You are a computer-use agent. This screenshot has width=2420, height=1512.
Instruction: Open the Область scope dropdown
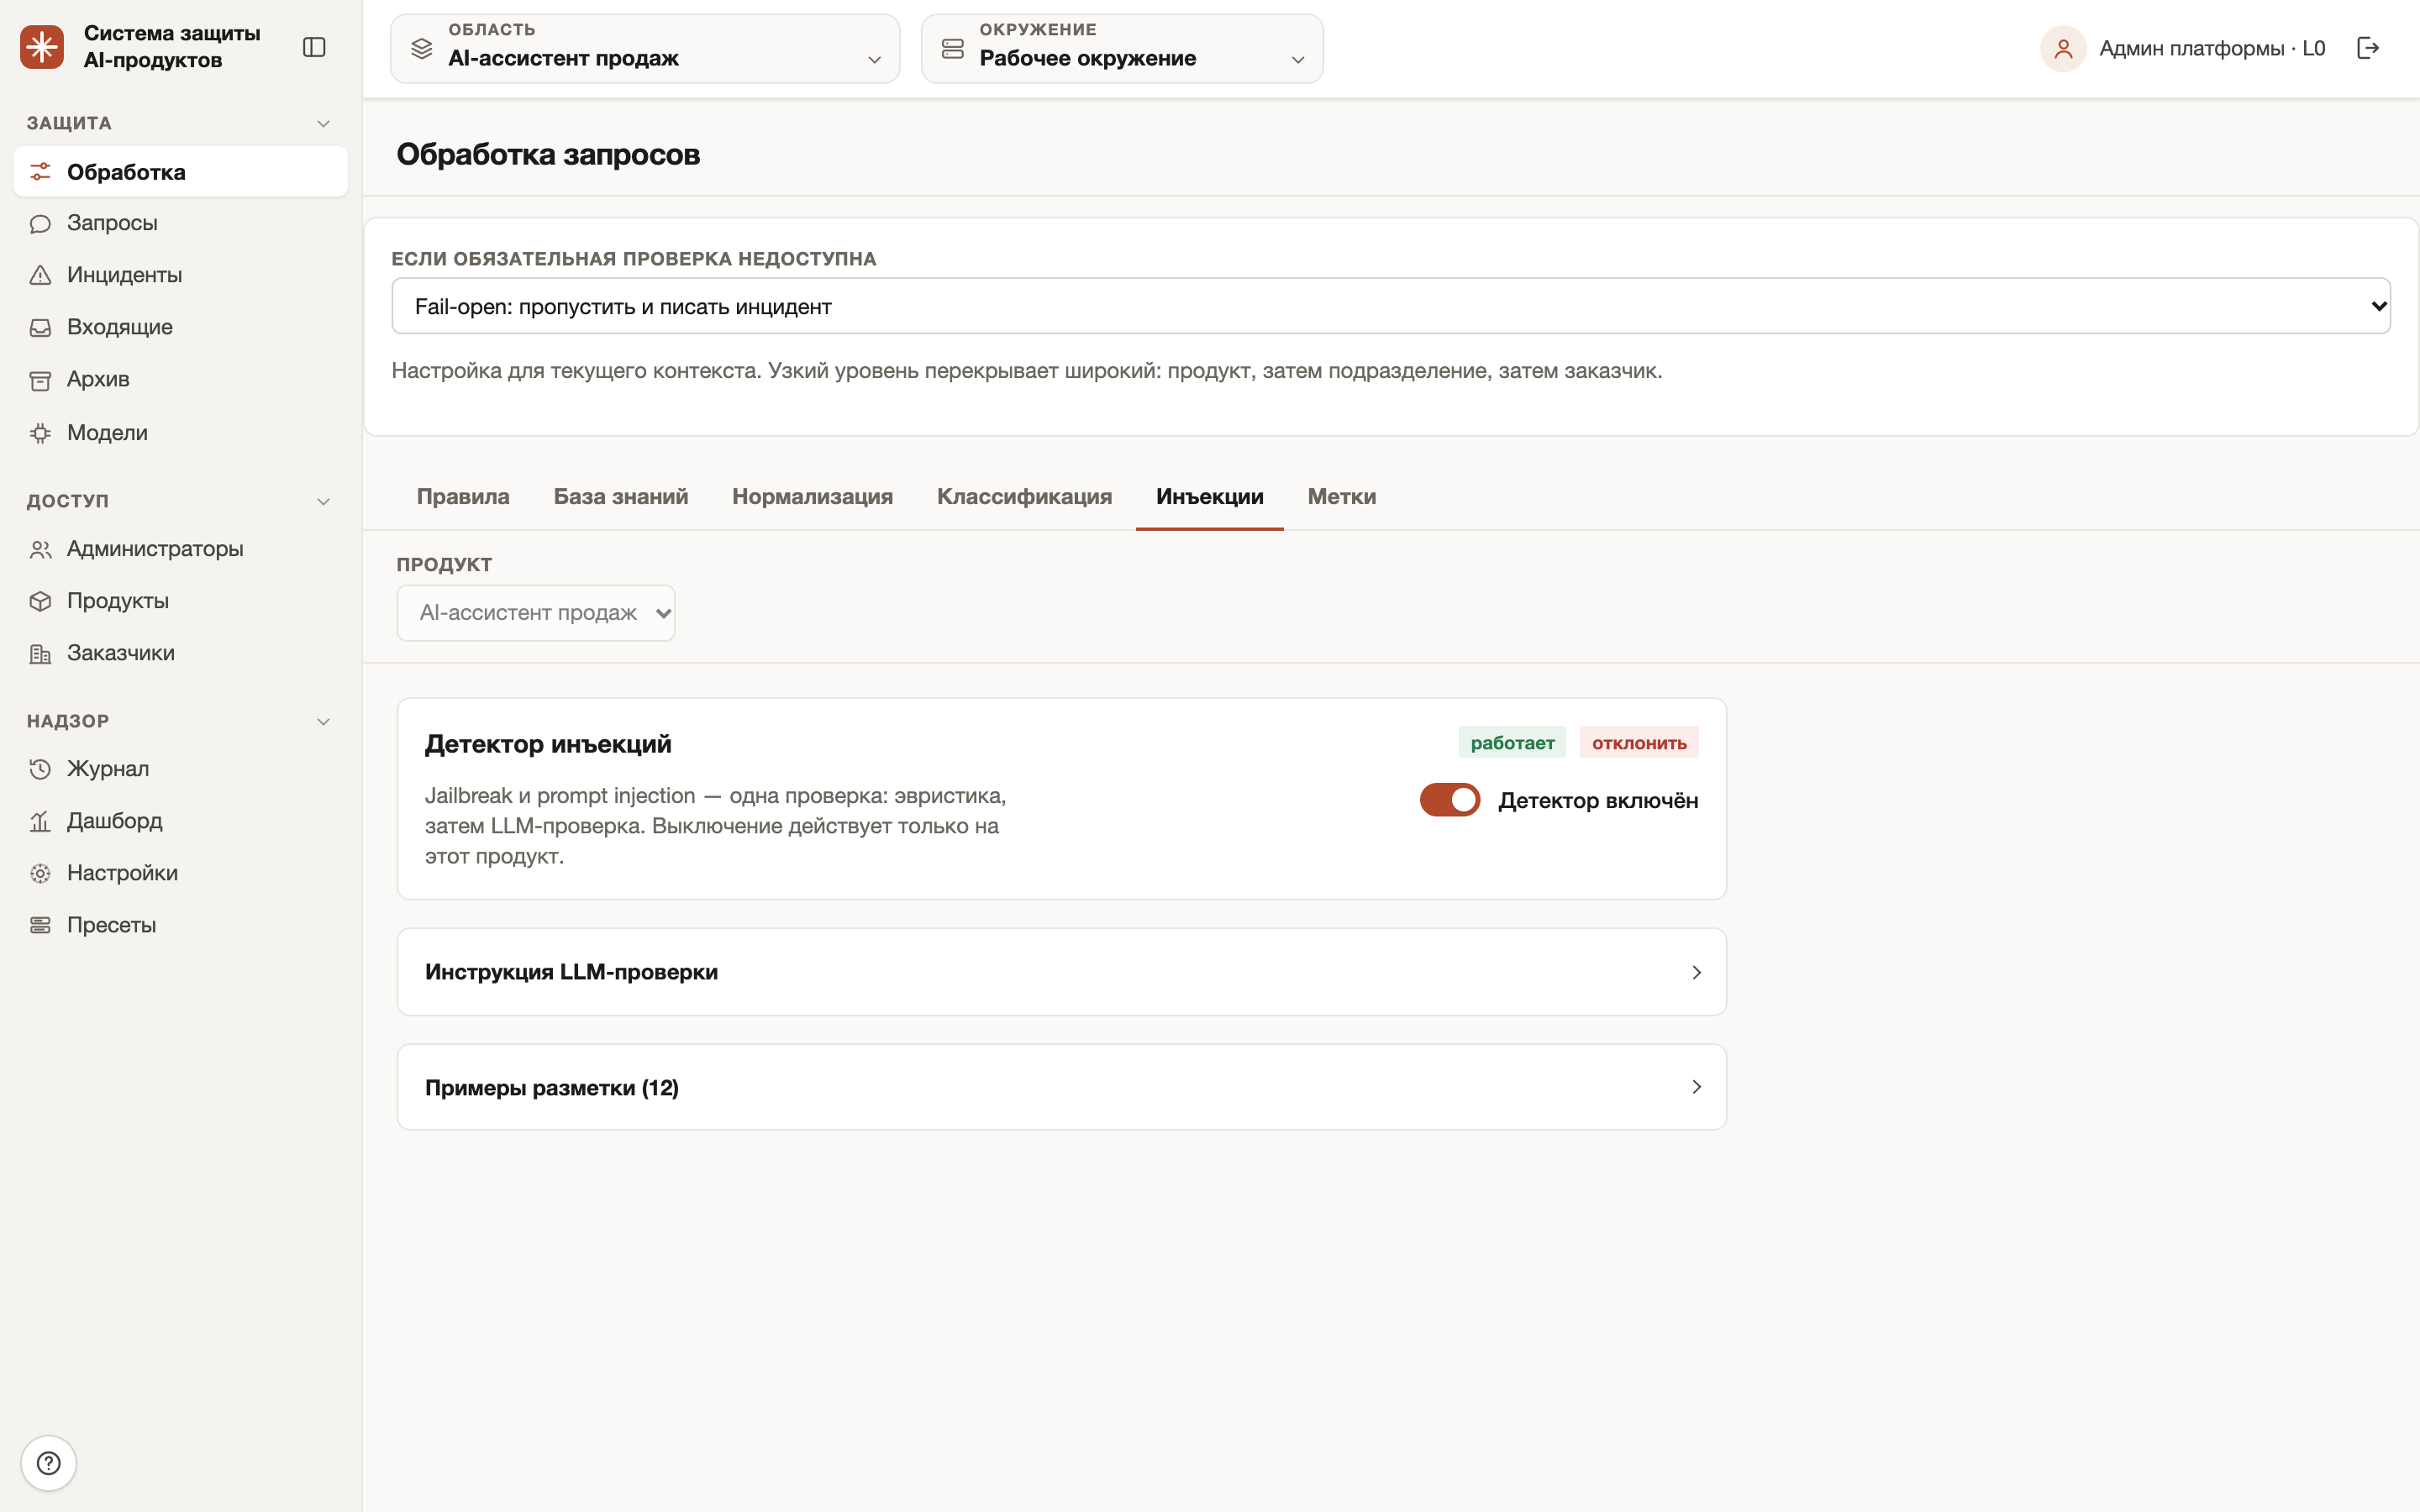click(645, 48)
